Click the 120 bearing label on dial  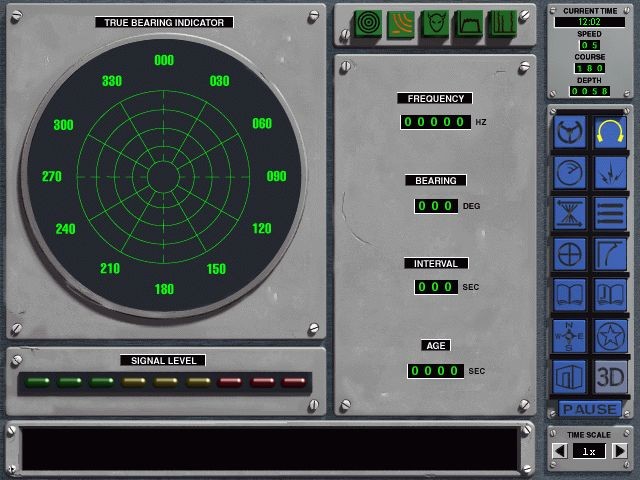pos(262,228)
